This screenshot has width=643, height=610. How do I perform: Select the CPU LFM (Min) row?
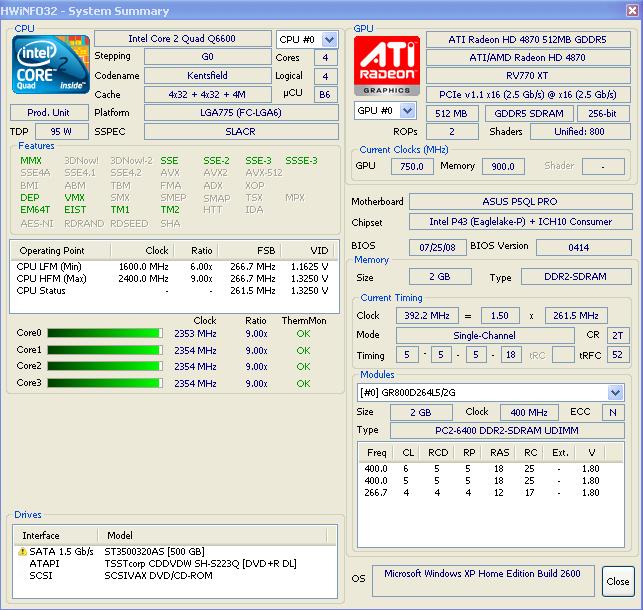[174, 267]
